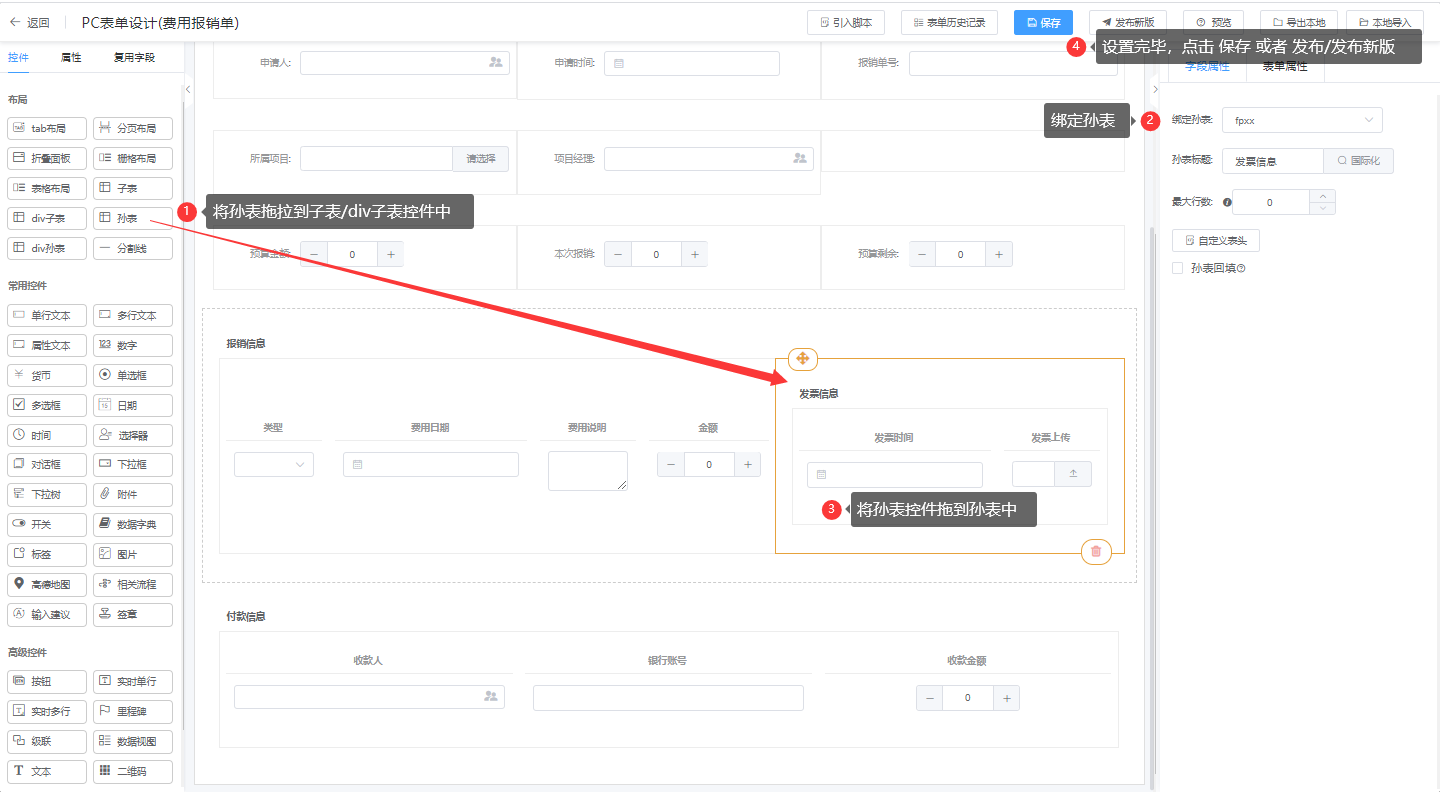Select the 分页布局 layout control

[133, 128]
